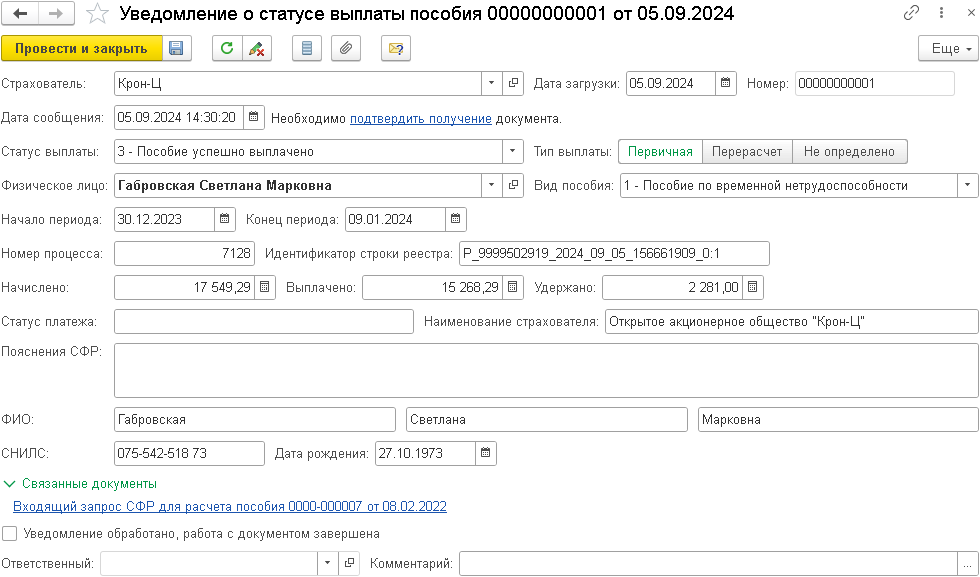Collapse the 'Связанные документы' section
Screen dimensions: 980x577
pyautogui.click(x=10, y=484)
